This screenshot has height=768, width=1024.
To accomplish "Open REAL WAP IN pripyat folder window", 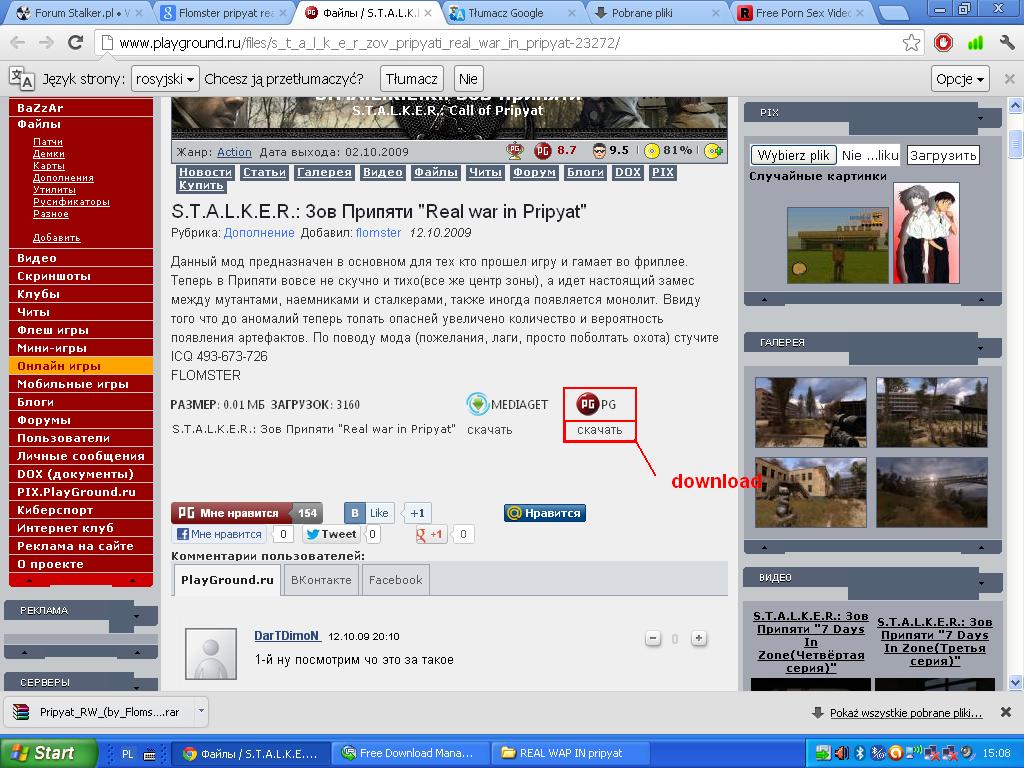I will pos(570,753).
